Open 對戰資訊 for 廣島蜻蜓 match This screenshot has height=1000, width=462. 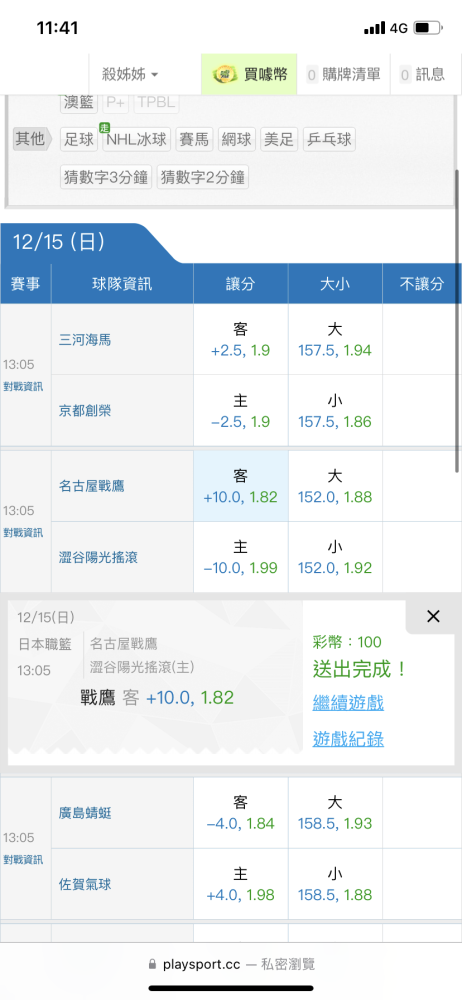pyautogui.click(x=23, y=860)
